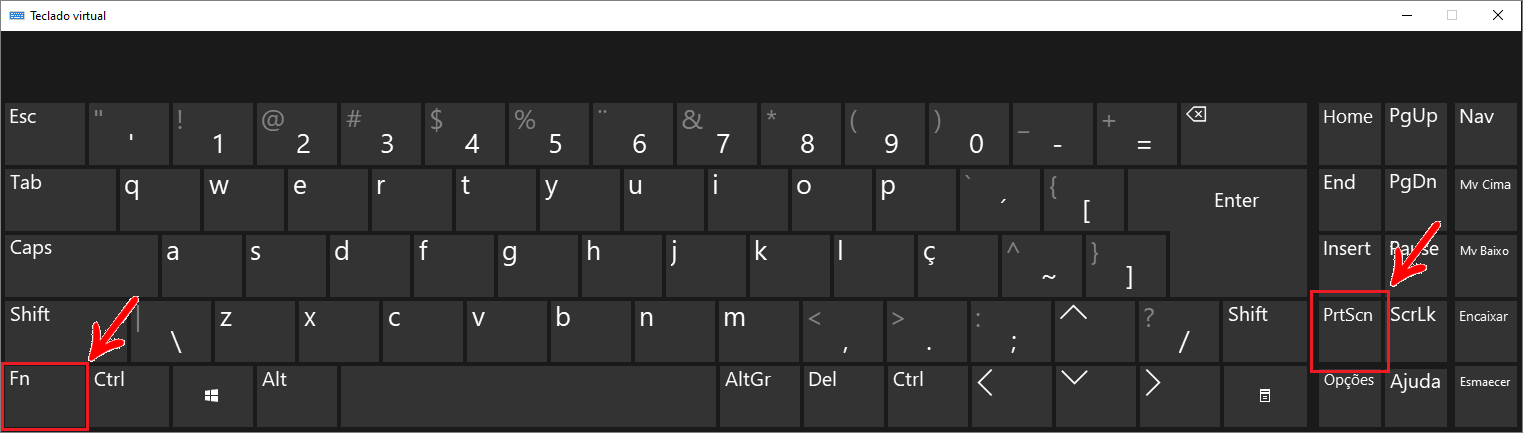The width and height of the screenshot is (1523, 433).
Task: Click the up arrow key
Action: pyautogui.click(x=1073, y=331)
